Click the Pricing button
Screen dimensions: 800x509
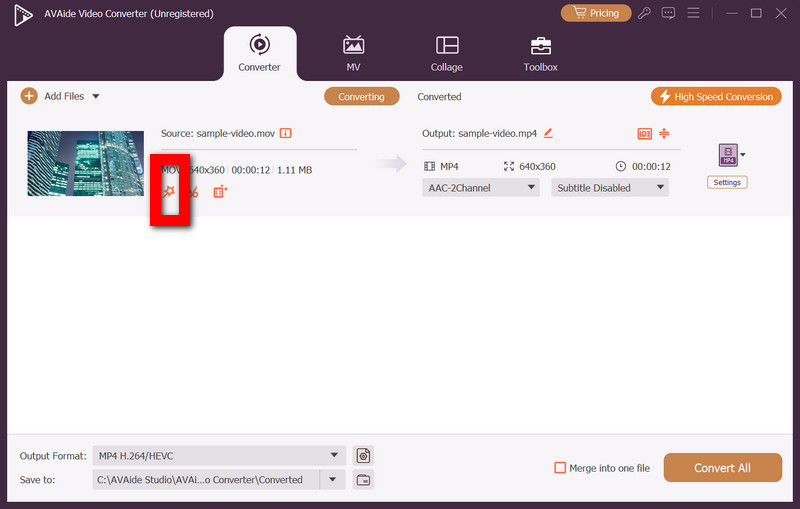click(596, 13)
